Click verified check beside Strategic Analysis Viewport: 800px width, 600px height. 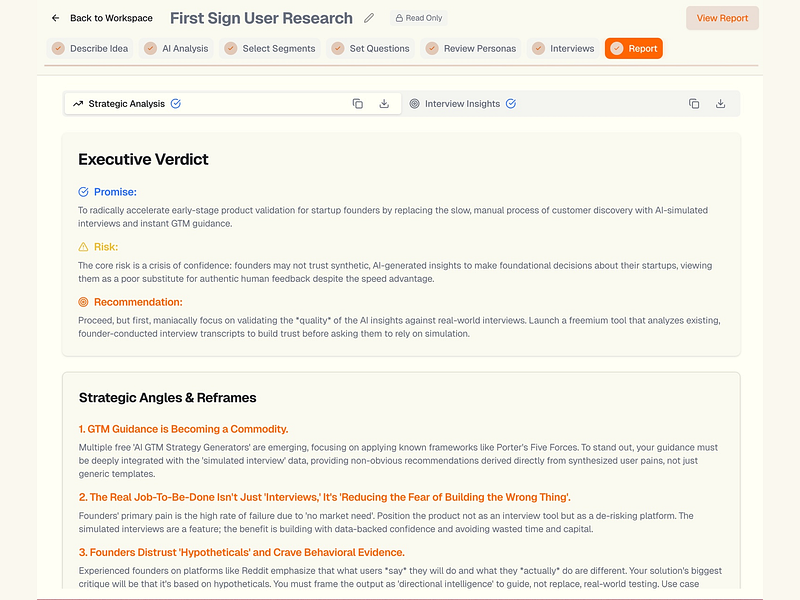[176, 104]
